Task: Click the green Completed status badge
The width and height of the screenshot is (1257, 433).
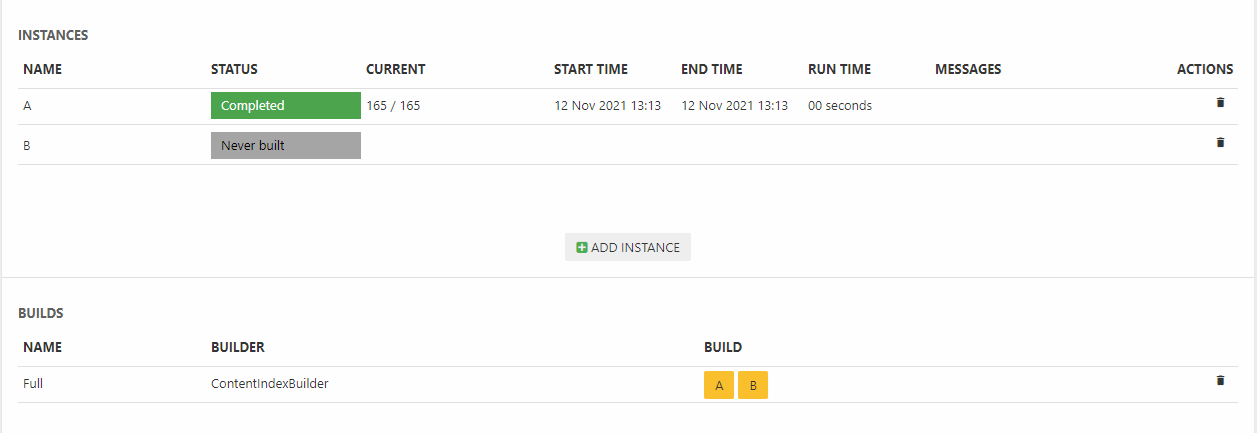Action: tap(285, 105)
